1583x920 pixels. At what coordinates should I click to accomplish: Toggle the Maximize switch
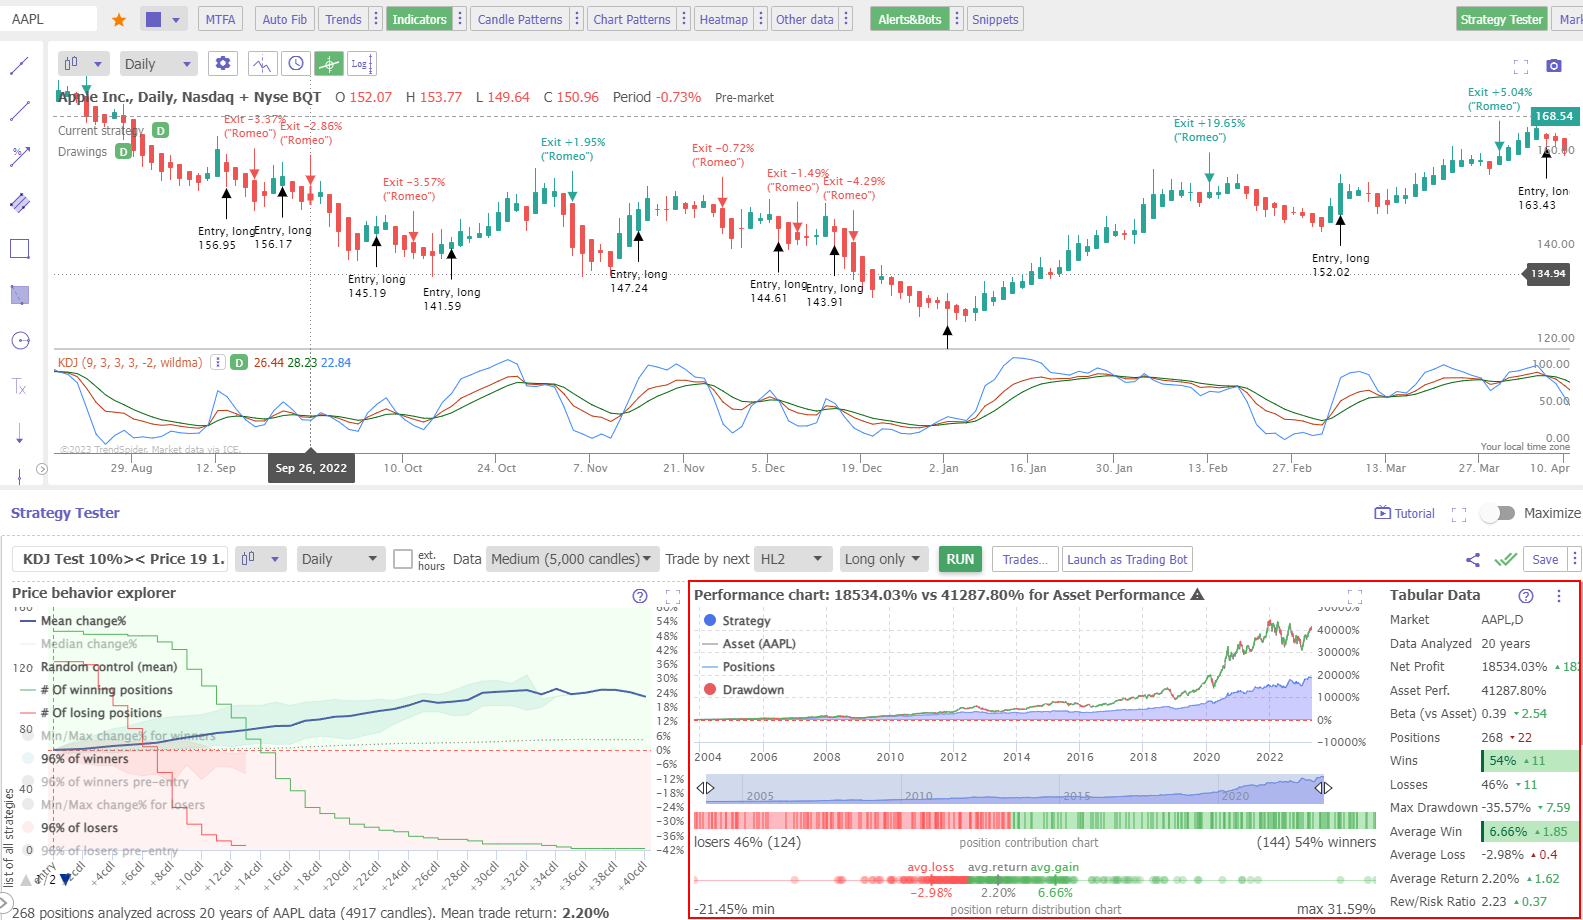pos(1497,513)
